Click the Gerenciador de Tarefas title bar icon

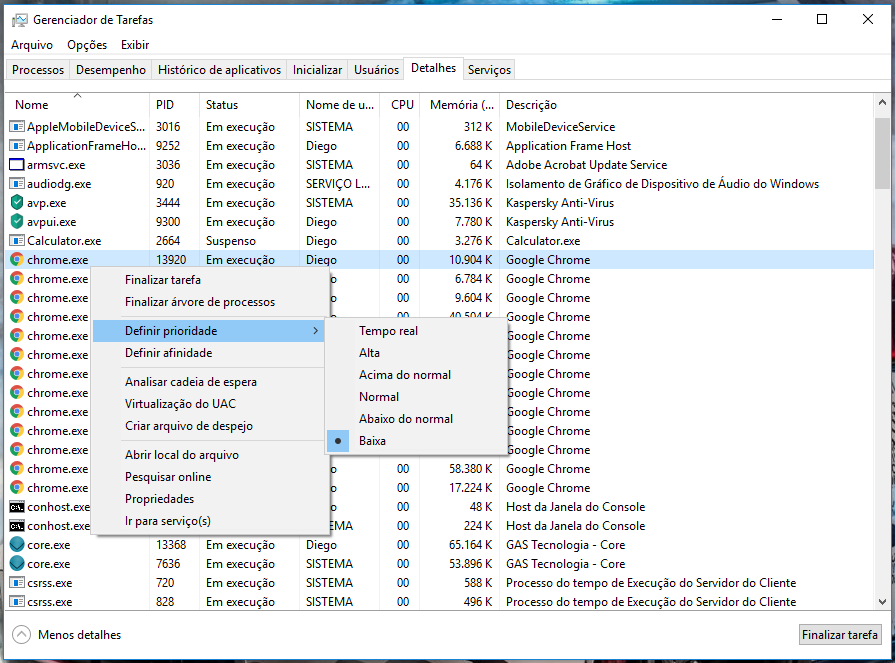coord(19,20)
